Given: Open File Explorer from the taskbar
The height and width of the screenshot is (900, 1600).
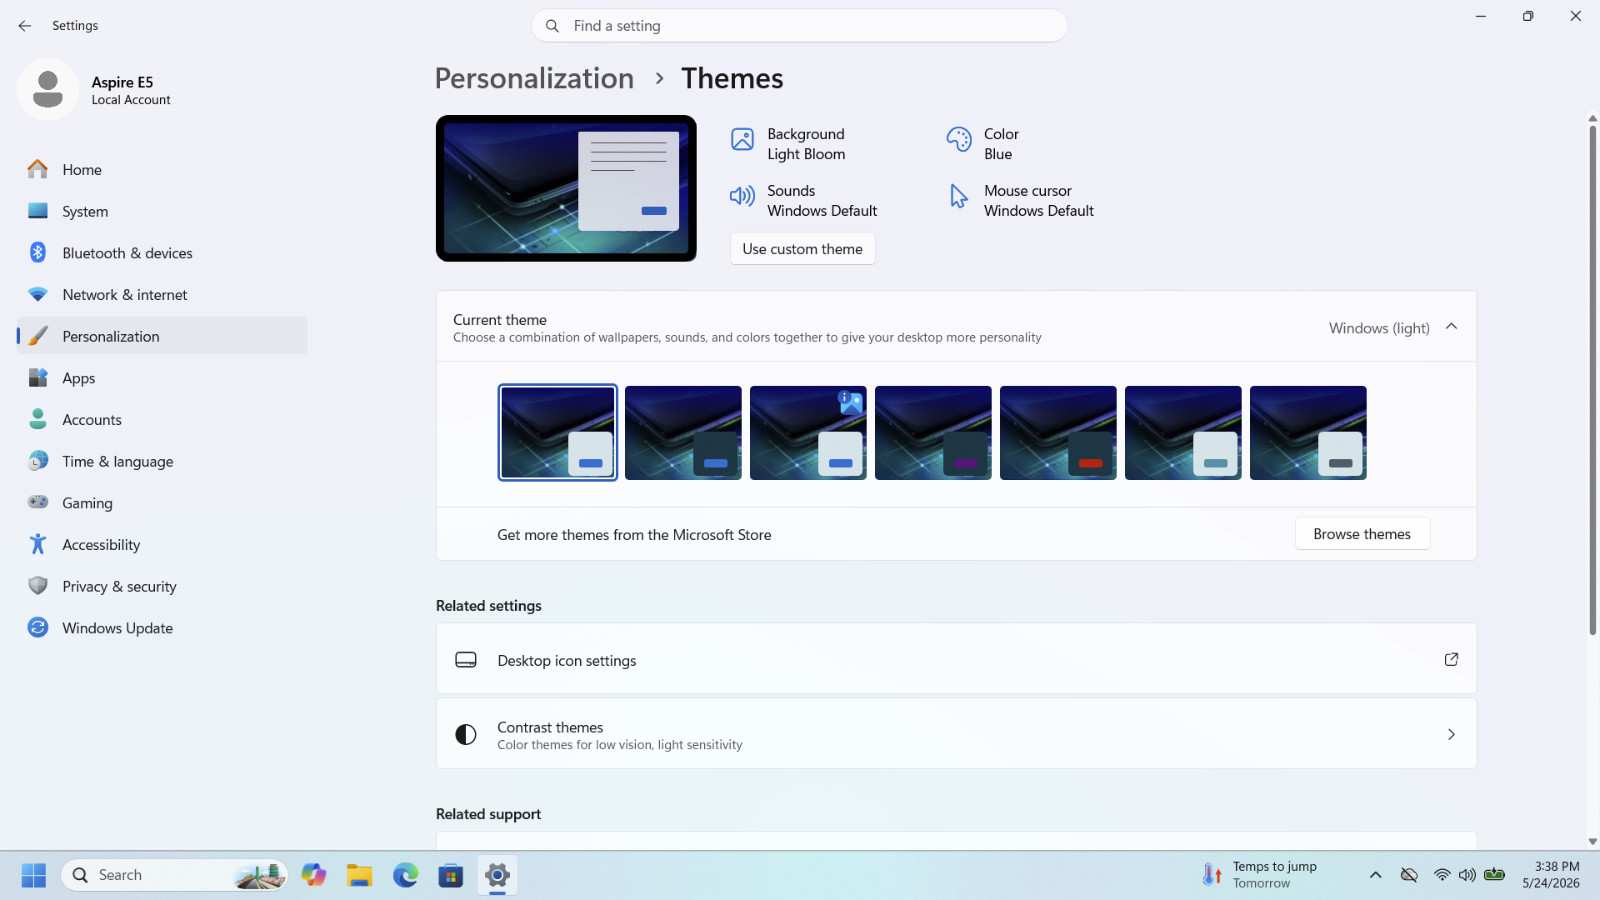Looking at the screenshot, I should pyautogui.click(x=360, y=875).
